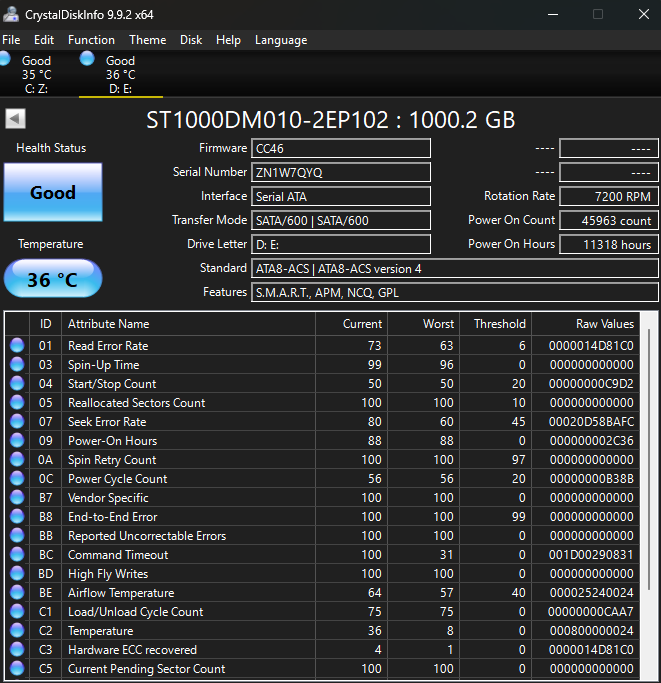The height and width of the screenshot is (683, 661).
Task: Click status orb for End-to-End Error
Action: point(17,516)
